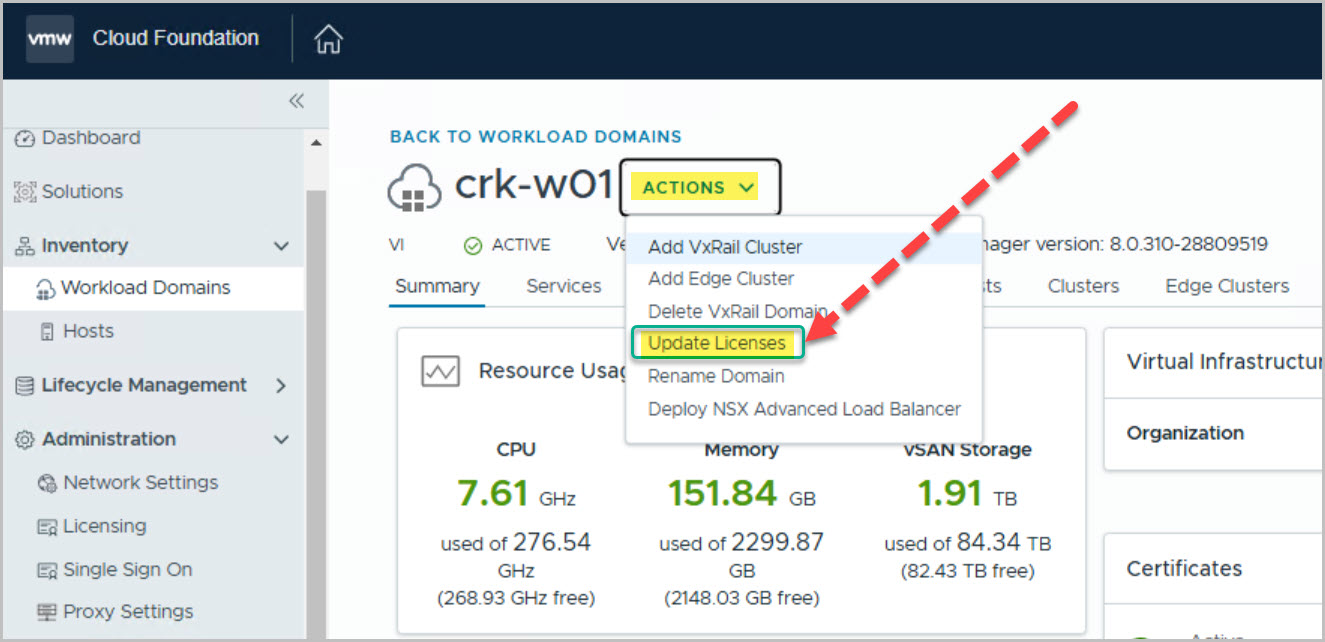
Task: Click the VMware vmw logo
Action: pyautogui.click(x=50, y=39)
